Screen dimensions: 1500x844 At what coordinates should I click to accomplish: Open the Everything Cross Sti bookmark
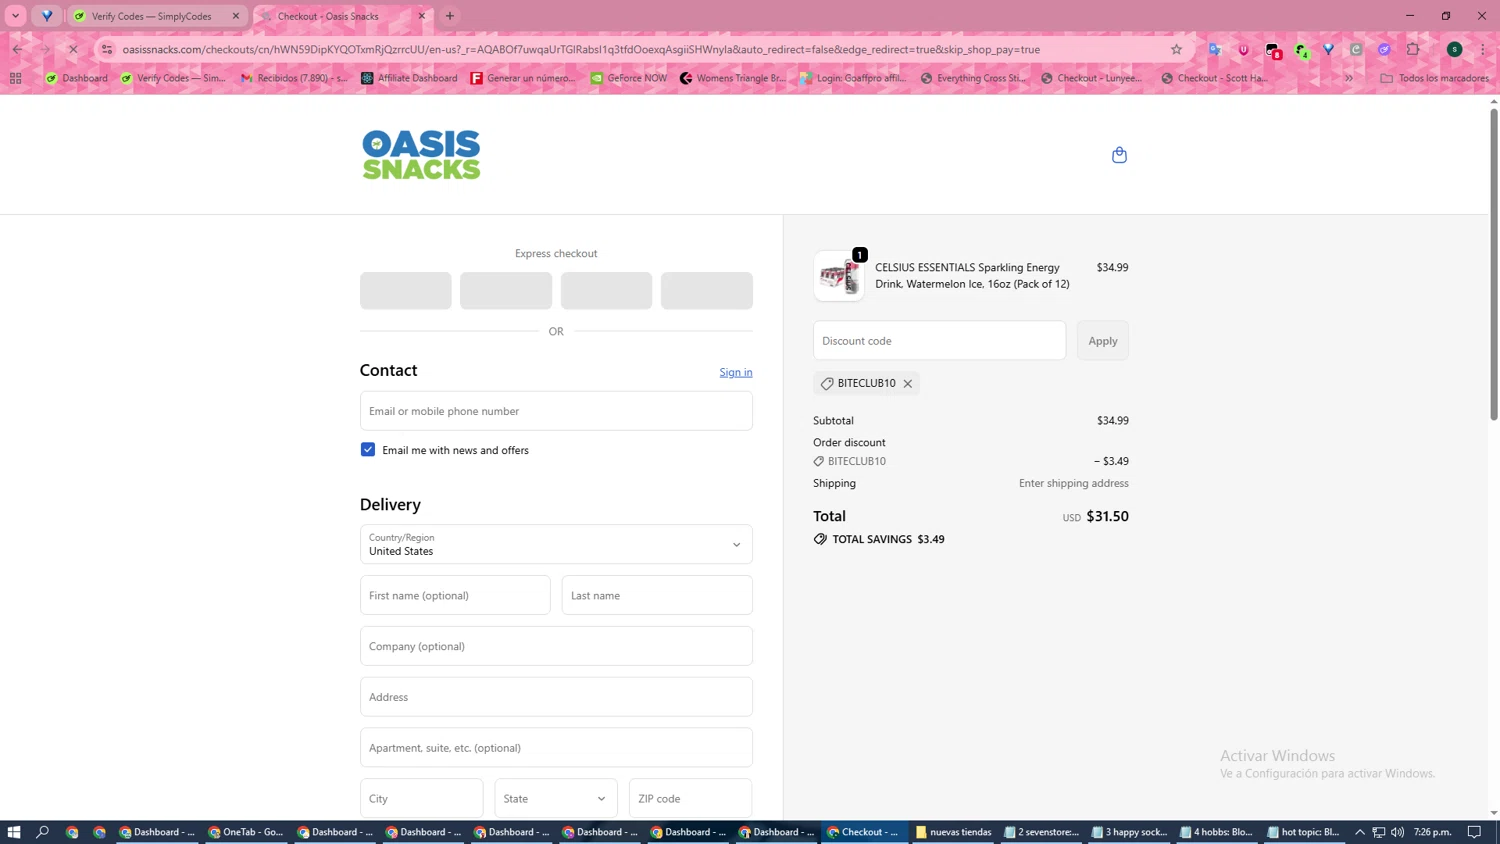click(x=973, y=78)
